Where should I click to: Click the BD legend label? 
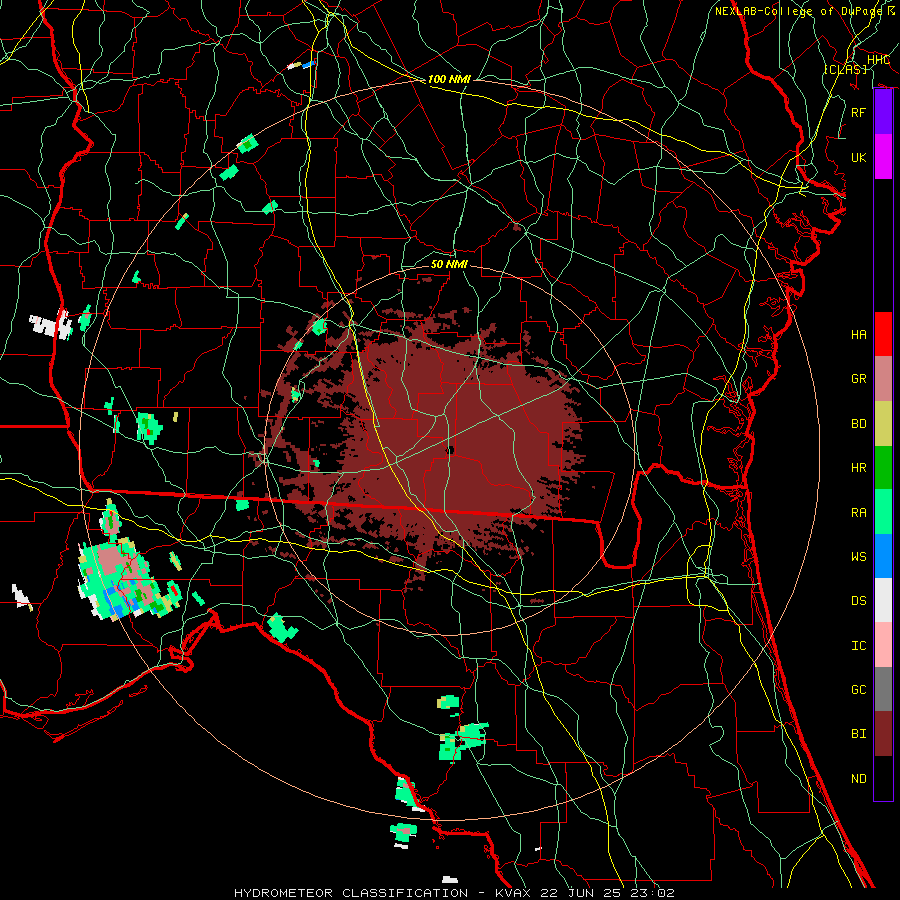858,424
